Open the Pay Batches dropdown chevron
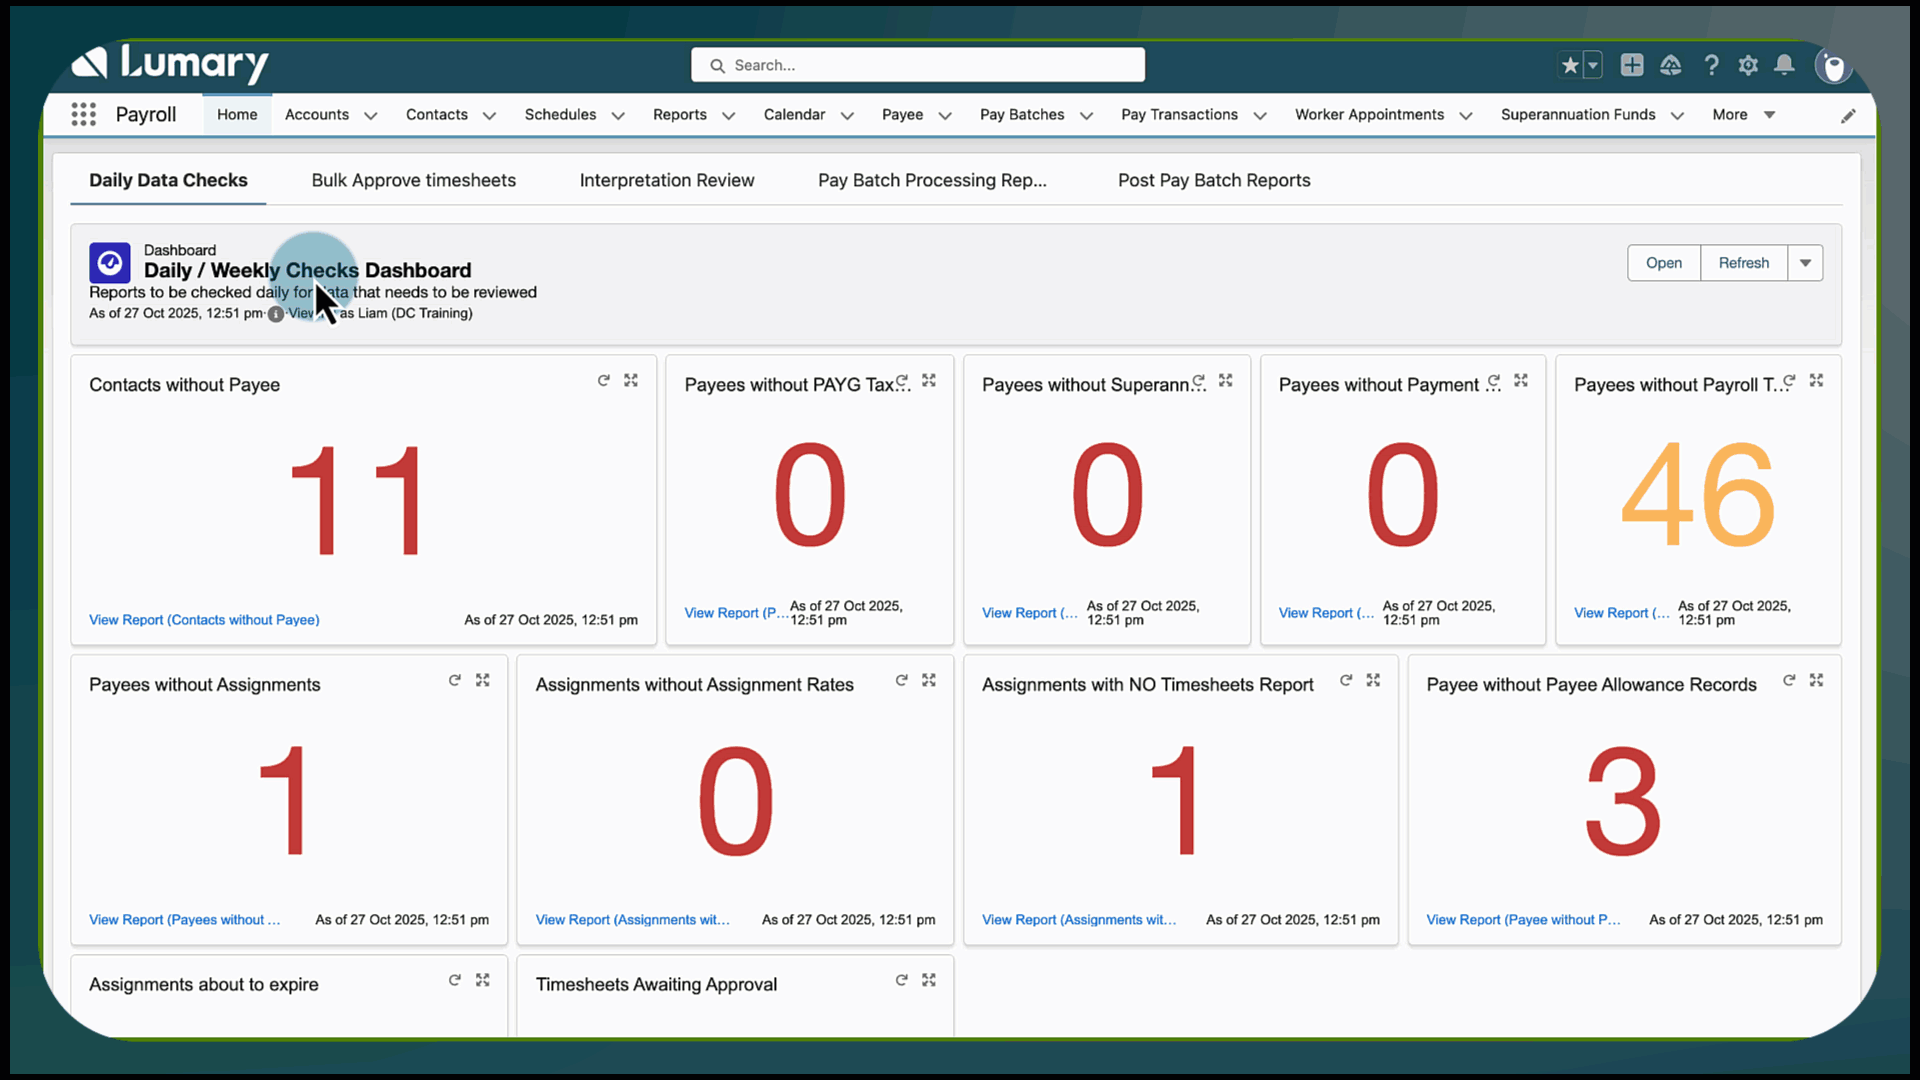Image resolution: width=1920 pixels, height=1080 pixels. 1087,116
